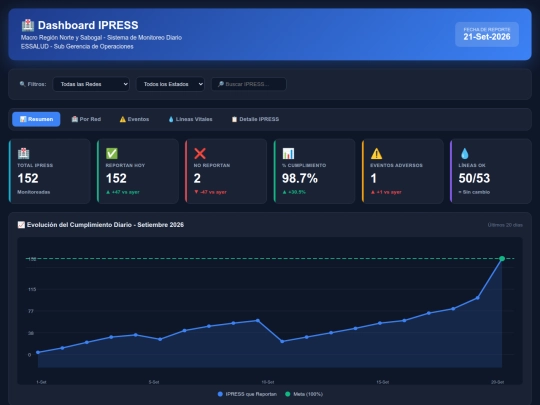The width and height of the screenshot is (540, 405).
Task: Open the Todos los Estados dropdown
Action: coord(170,84)
